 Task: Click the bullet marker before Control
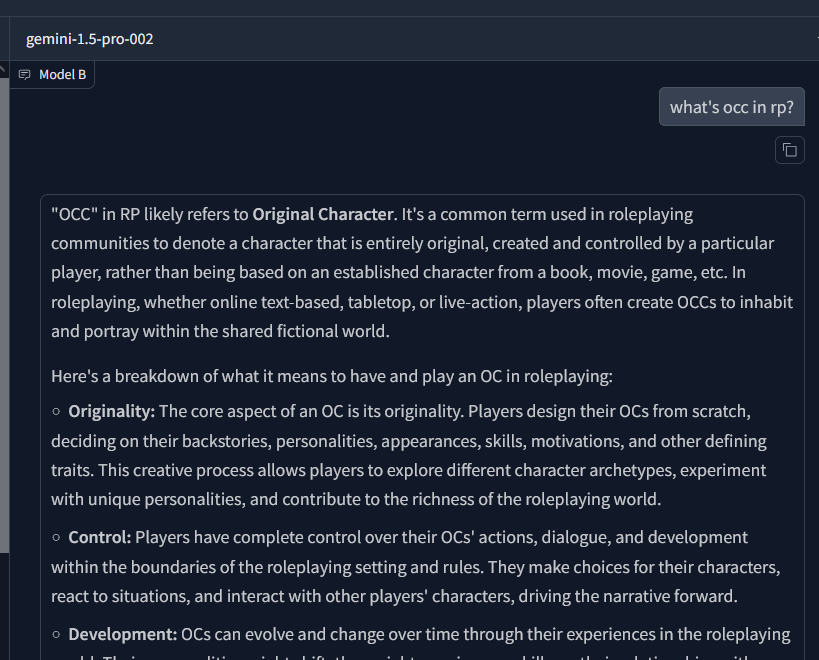(56, 538)
